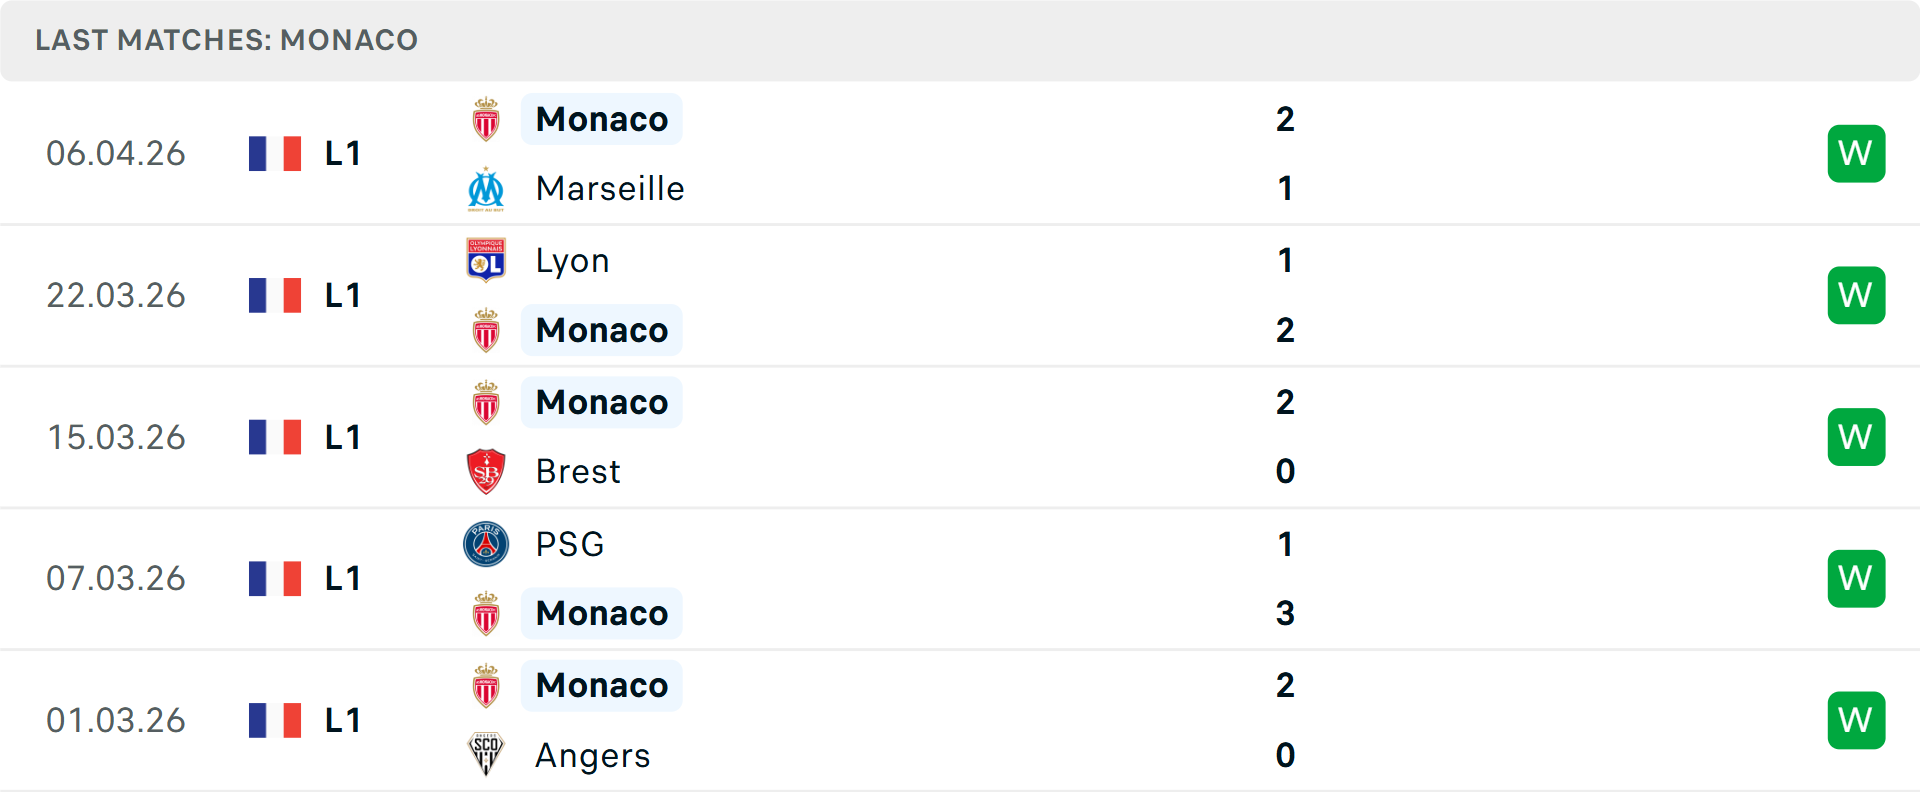1920x792 pixels.
Task: Click Monaco's score of 3 against PSG
Action: click(x=1285, y=613)
